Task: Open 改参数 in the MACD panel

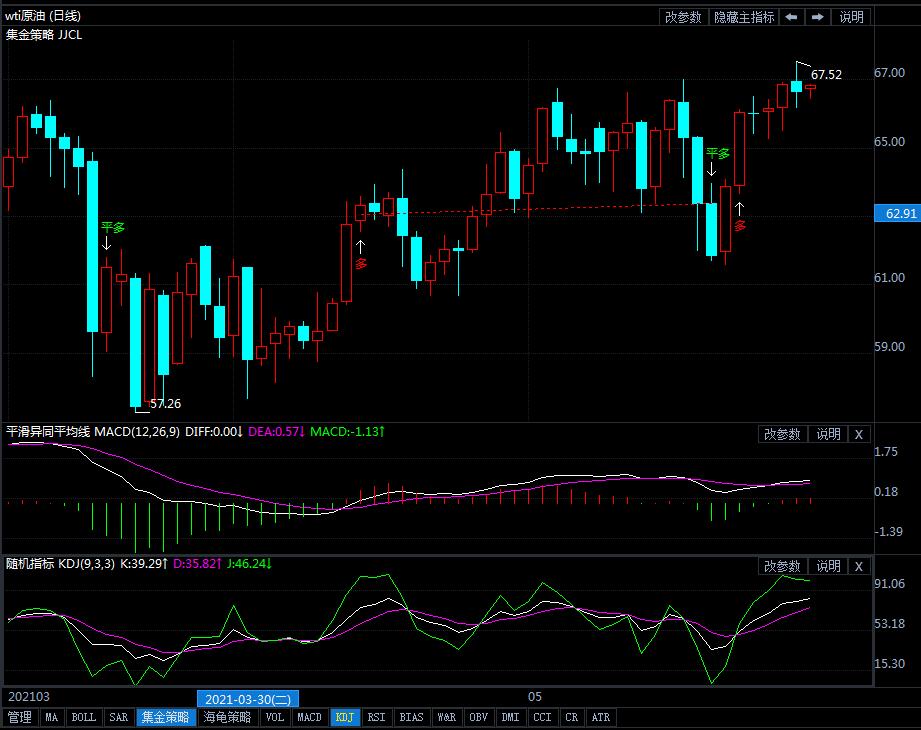Action: tap(782, 434)
